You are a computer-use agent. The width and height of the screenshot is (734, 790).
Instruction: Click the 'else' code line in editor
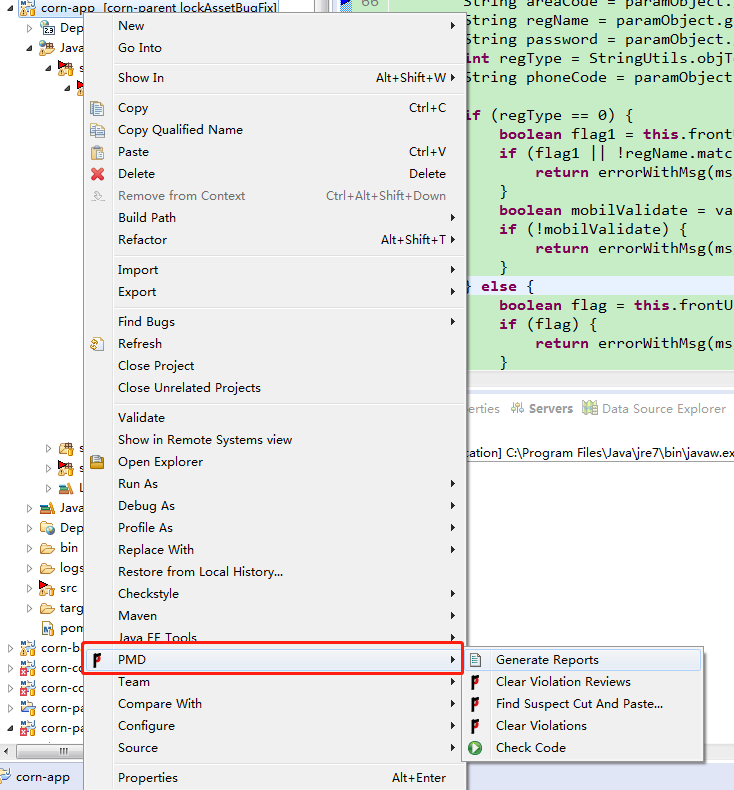(x=599, y=287)
